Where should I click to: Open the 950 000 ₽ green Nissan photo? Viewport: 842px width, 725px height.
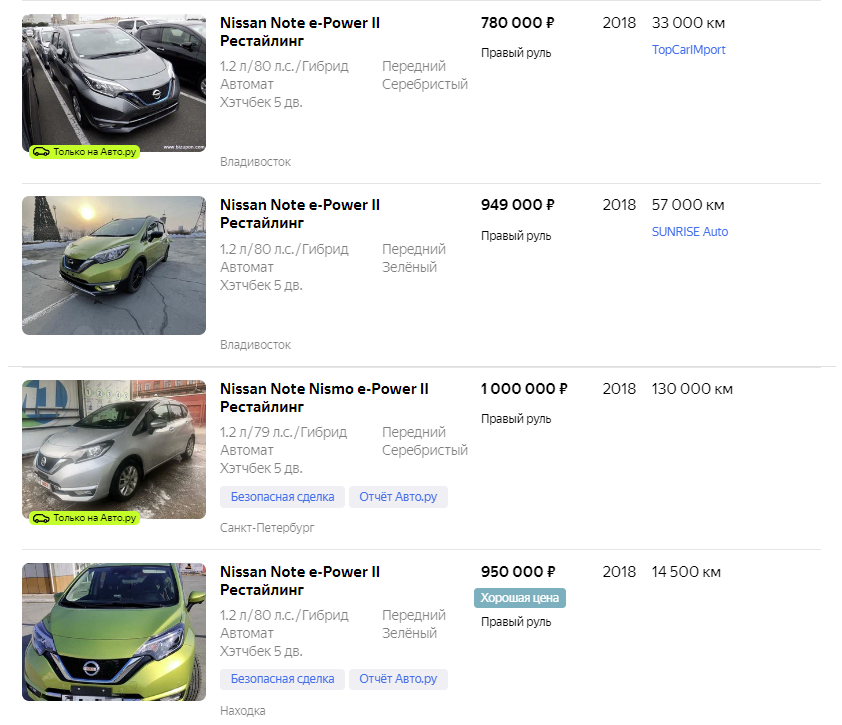point(114,632)
